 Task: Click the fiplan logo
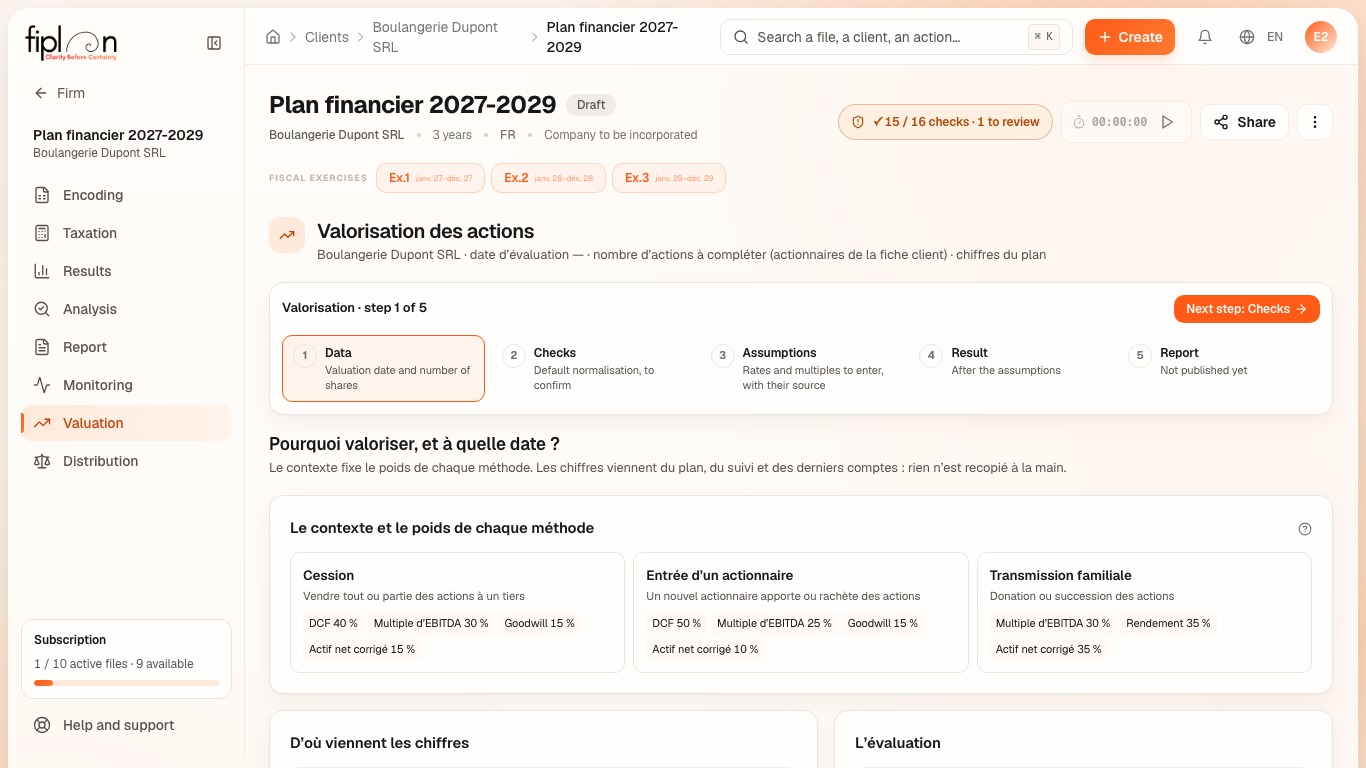tap(71, 43)
